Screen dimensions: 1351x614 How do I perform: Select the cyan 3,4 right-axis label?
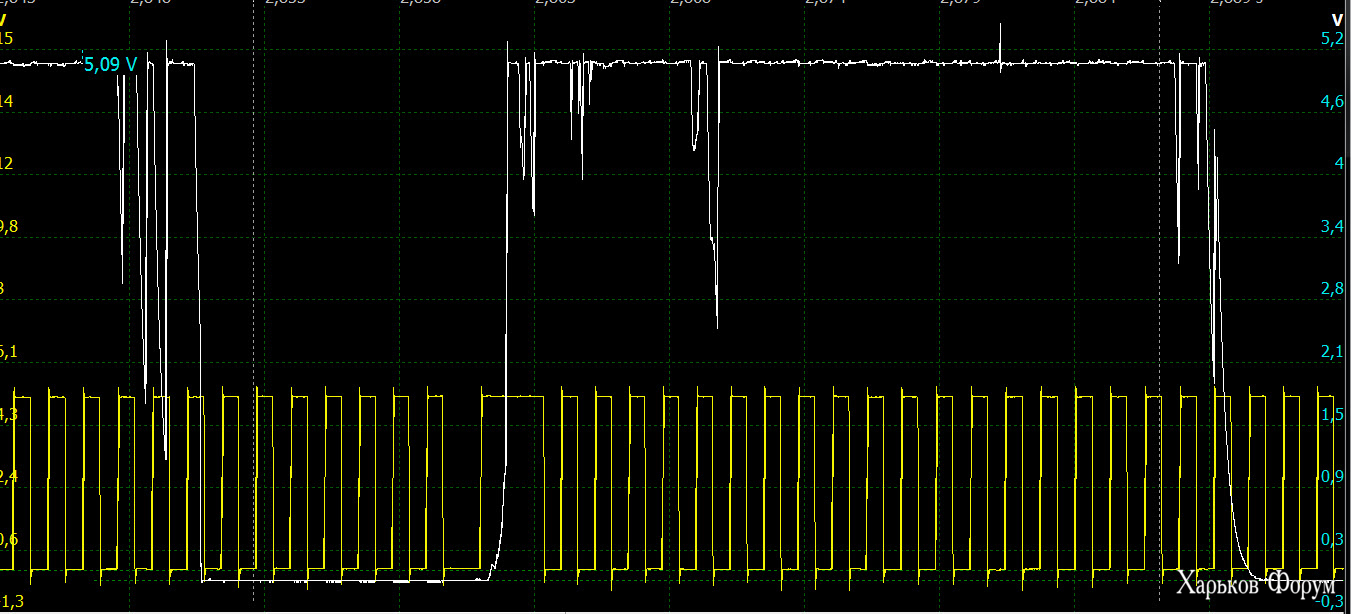[1332, 227]
